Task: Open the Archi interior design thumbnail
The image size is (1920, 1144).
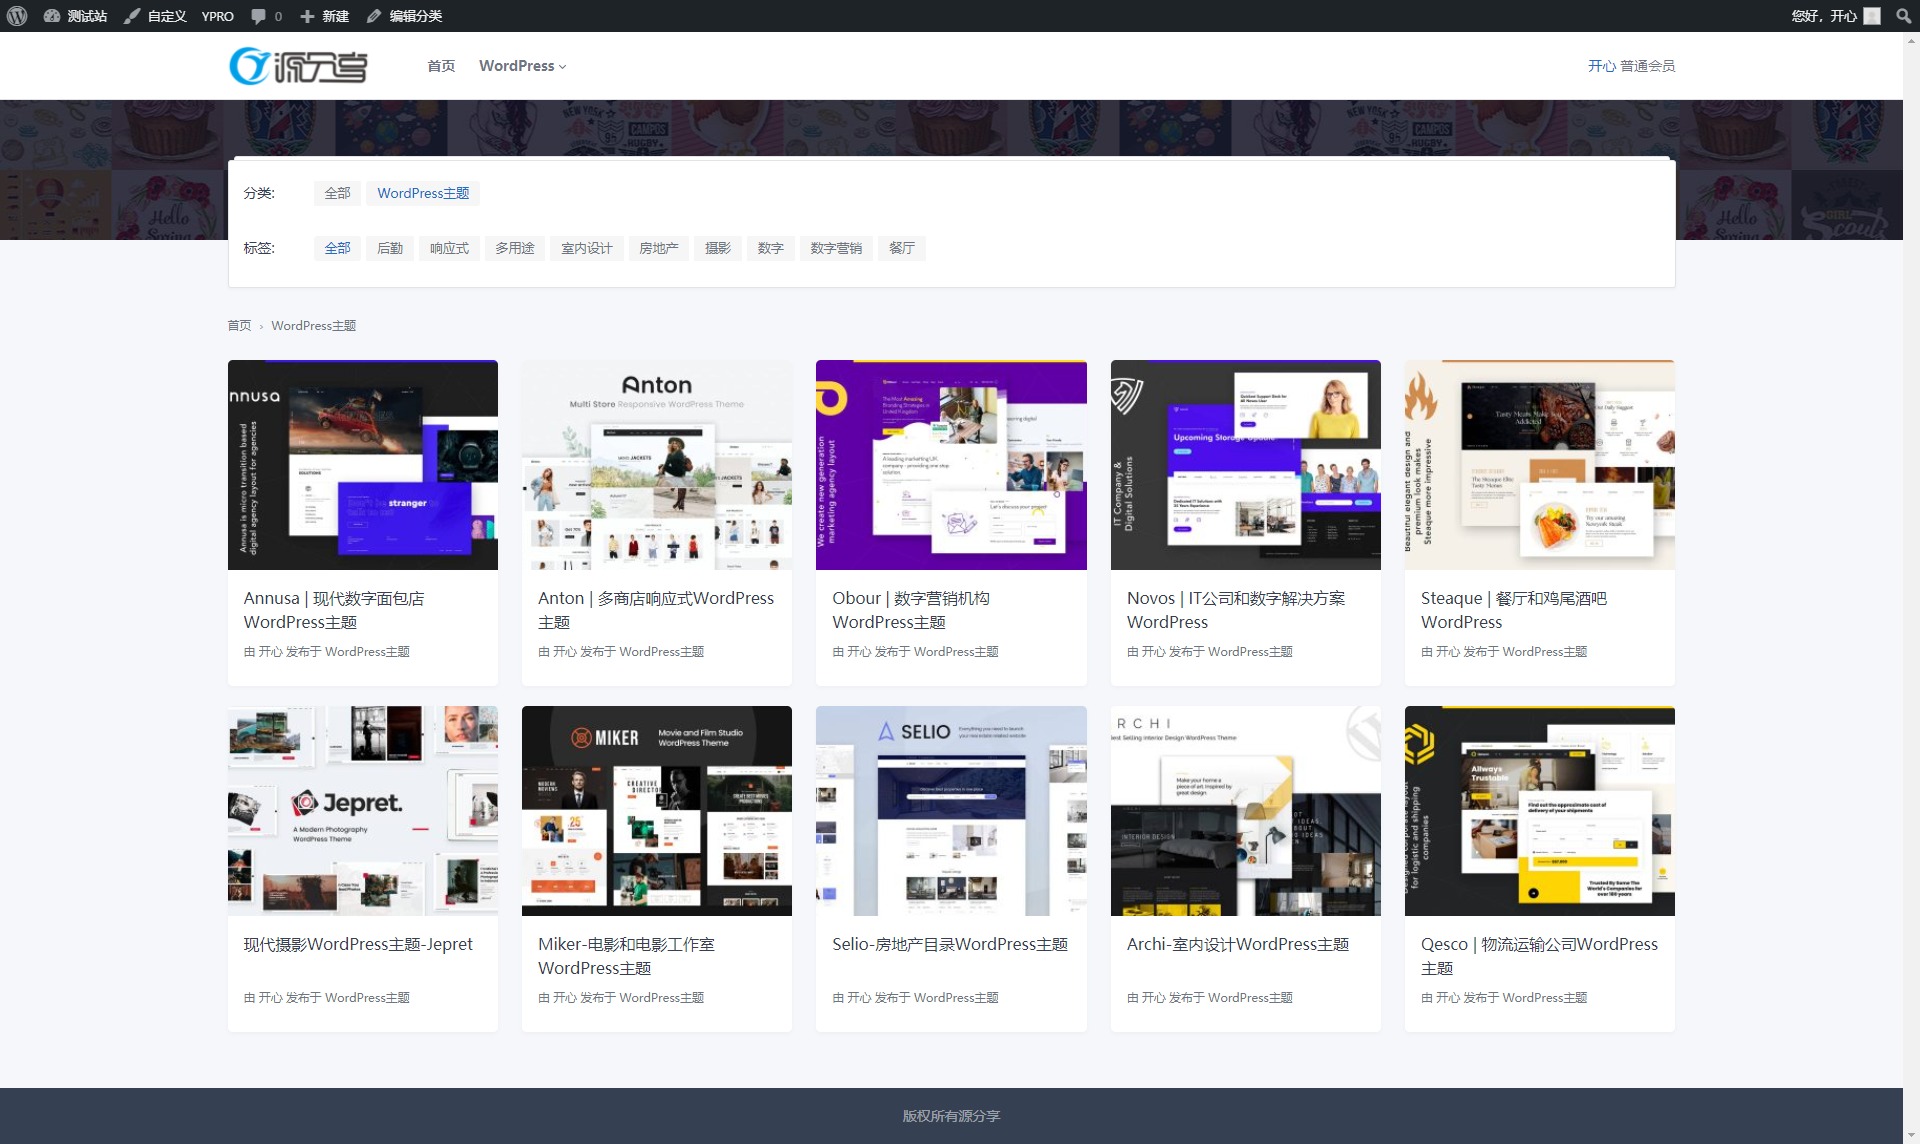Action: 1246,811
